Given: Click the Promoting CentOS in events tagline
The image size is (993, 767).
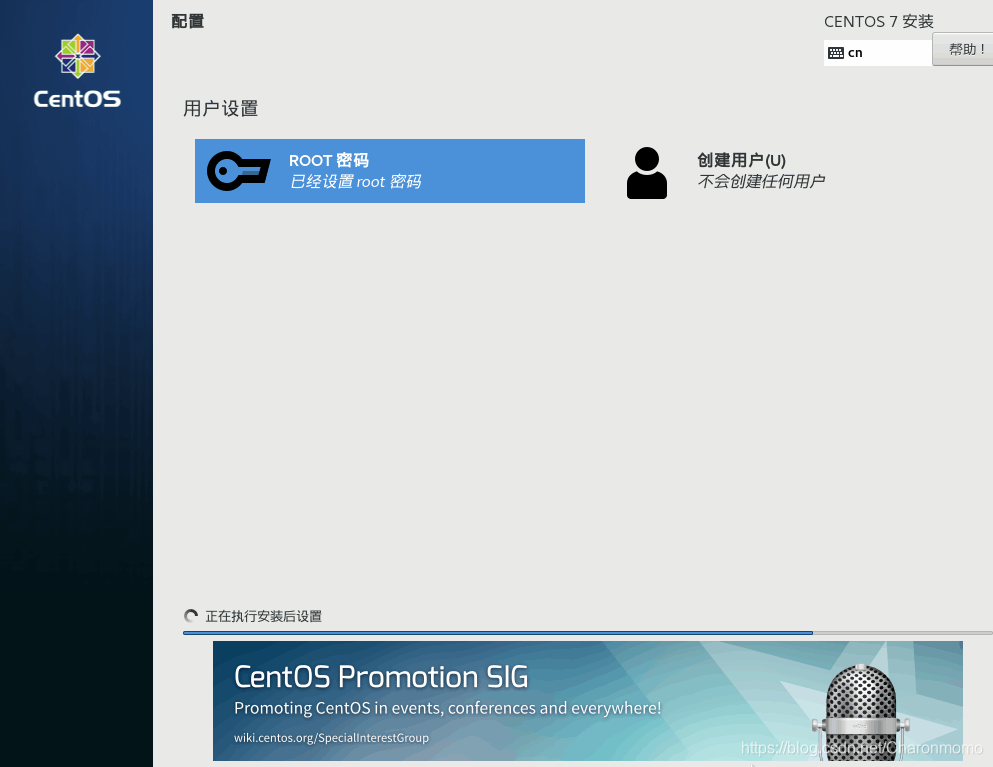Looking at the screenshot, I should point(448,708).
